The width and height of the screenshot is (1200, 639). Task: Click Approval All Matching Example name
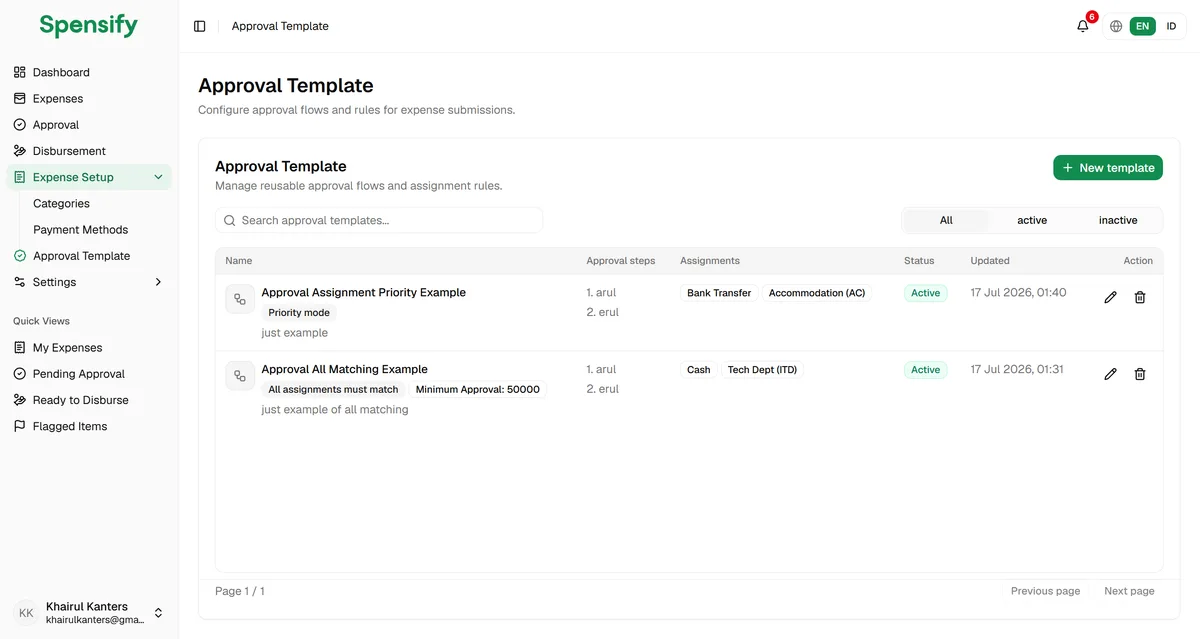345,369
